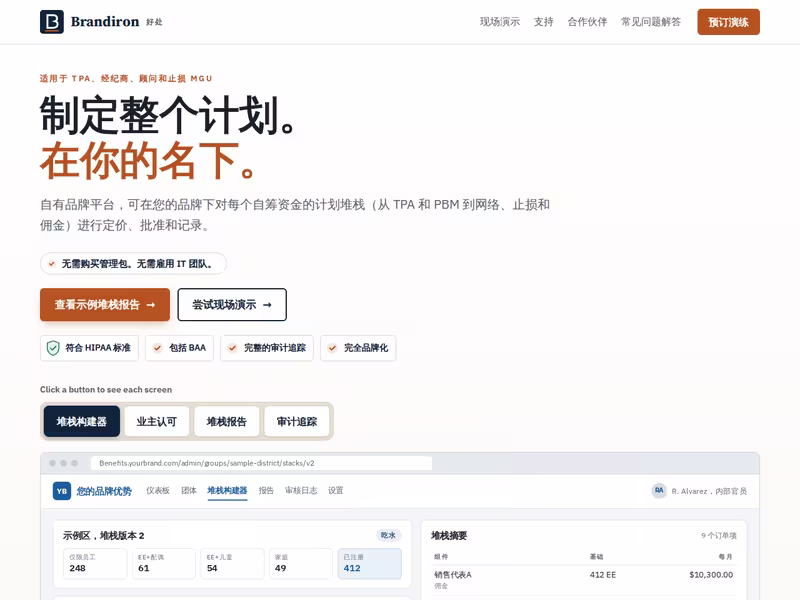Open 审核日志 in the app nav

(x=301, y=490)
